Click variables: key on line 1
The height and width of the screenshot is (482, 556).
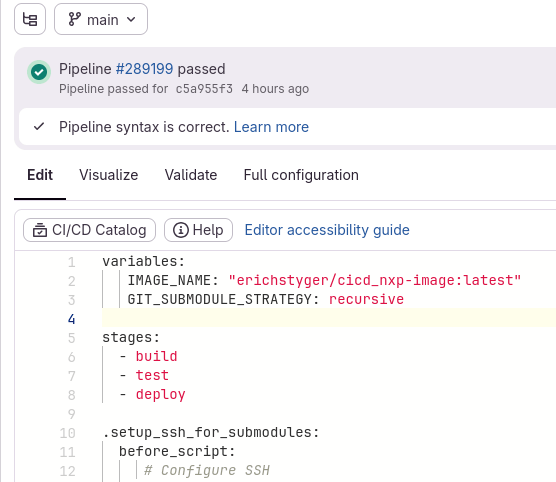[x=144, y=261]
